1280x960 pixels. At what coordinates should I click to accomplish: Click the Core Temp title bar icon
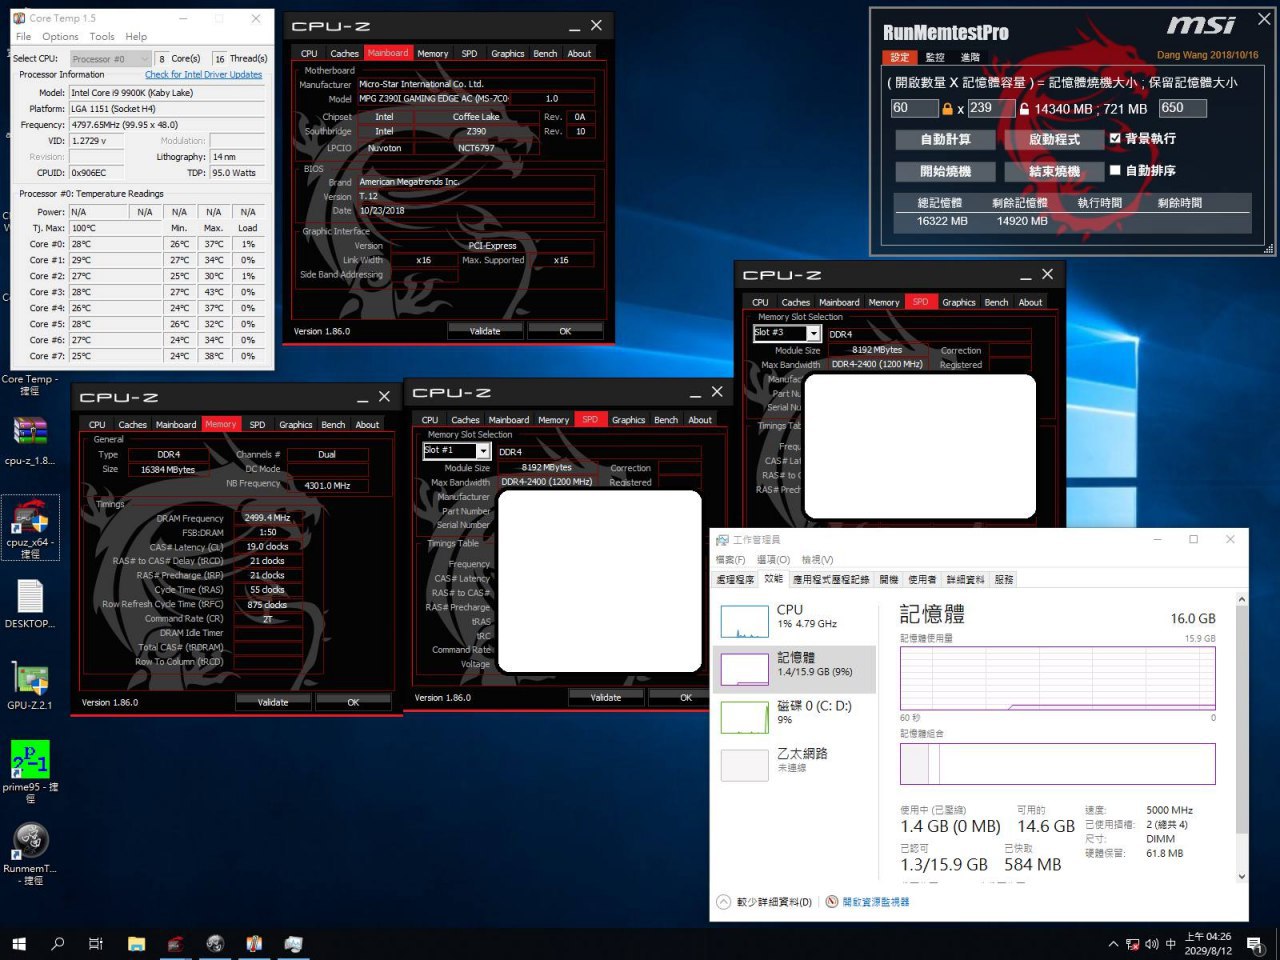[20, 18]
